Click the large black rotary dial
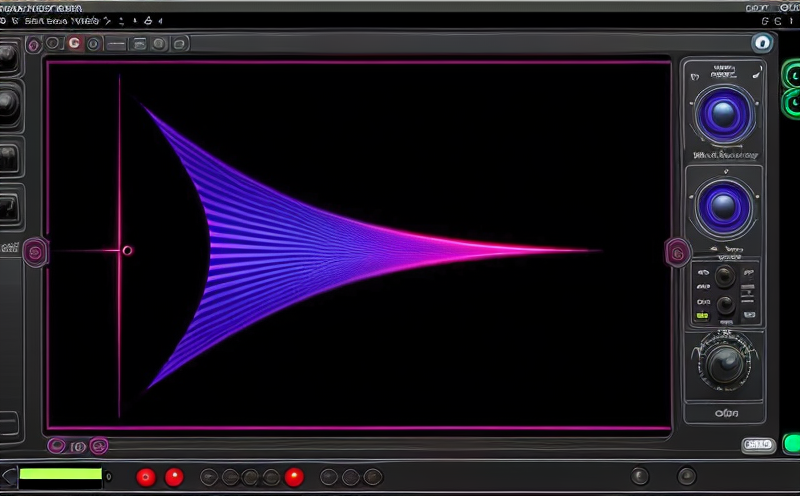Image resolution: width=800 pixels, height=496 pixels. point(724,364)
